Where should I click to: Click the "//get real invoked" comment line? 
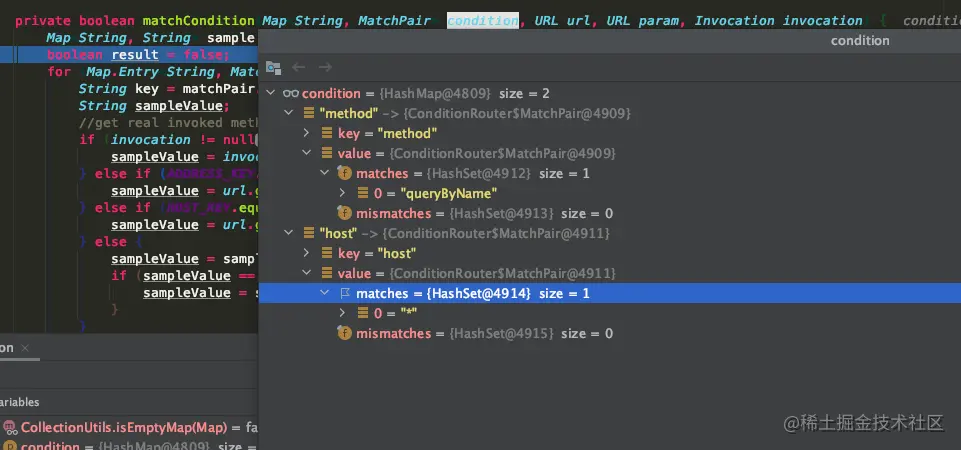point(168,123)
